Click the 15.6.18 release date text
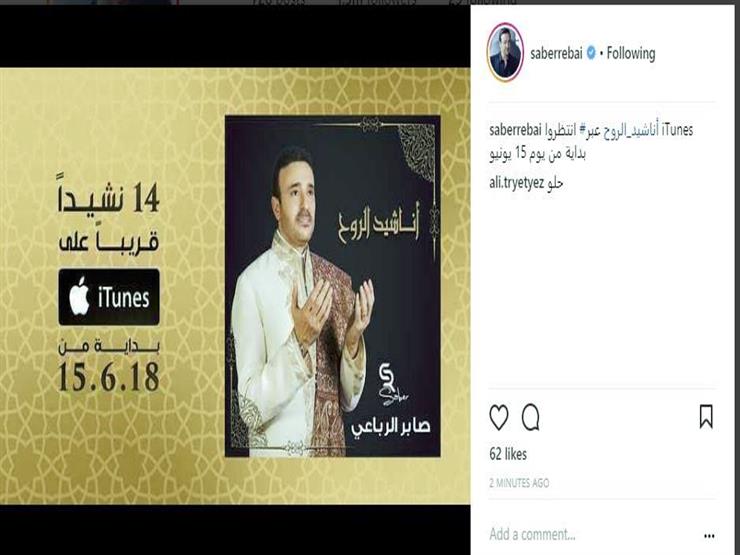Image resolution: width=740 pixels, height=555 pixels. pos(109,377)
